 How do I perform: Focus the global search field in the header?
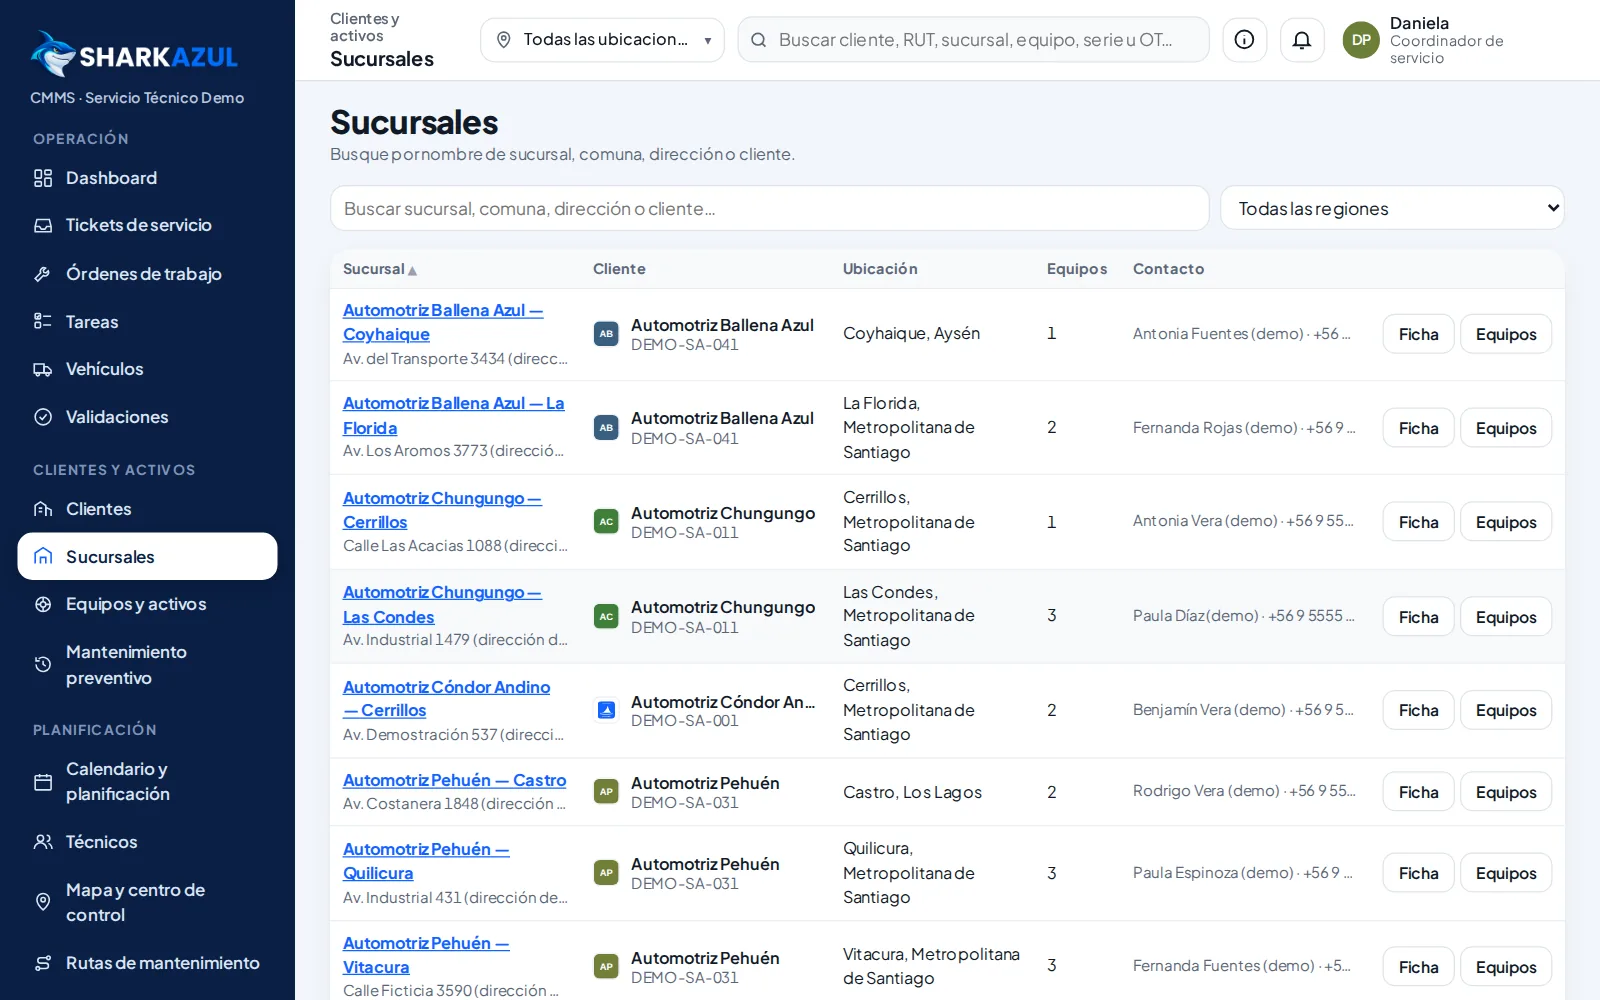pos(973,40)
